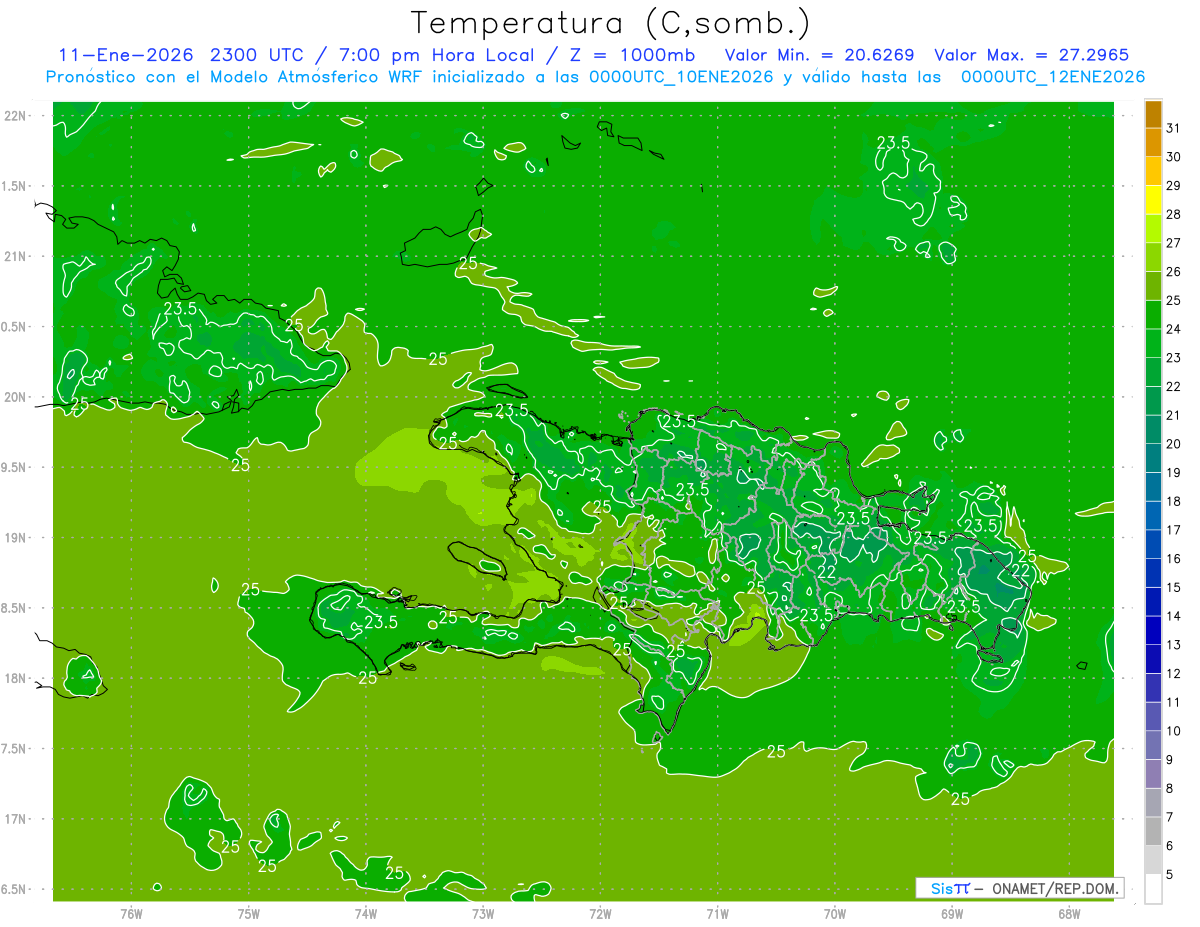Click colorbar swatch between 25 and 26
1200x927 pixels.
[x=1153, y=286]
